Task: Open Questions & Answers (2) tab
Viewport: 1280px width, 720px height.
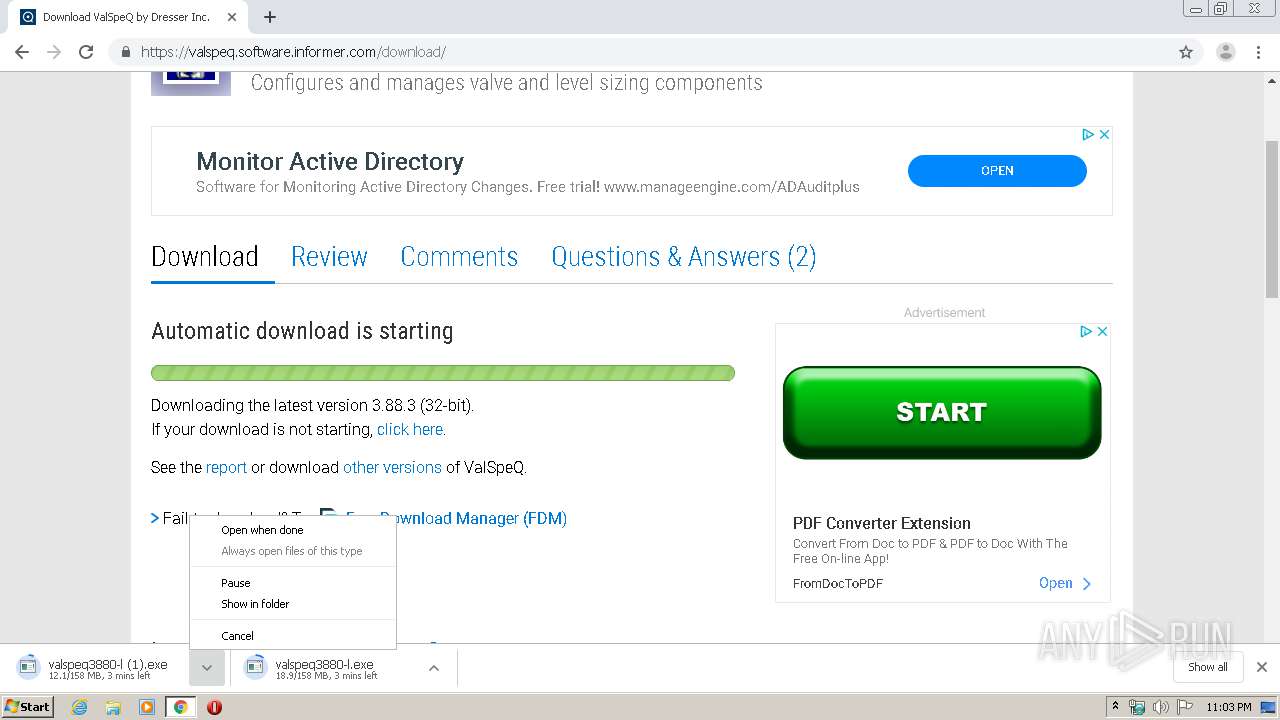Action: pos(684,257)
